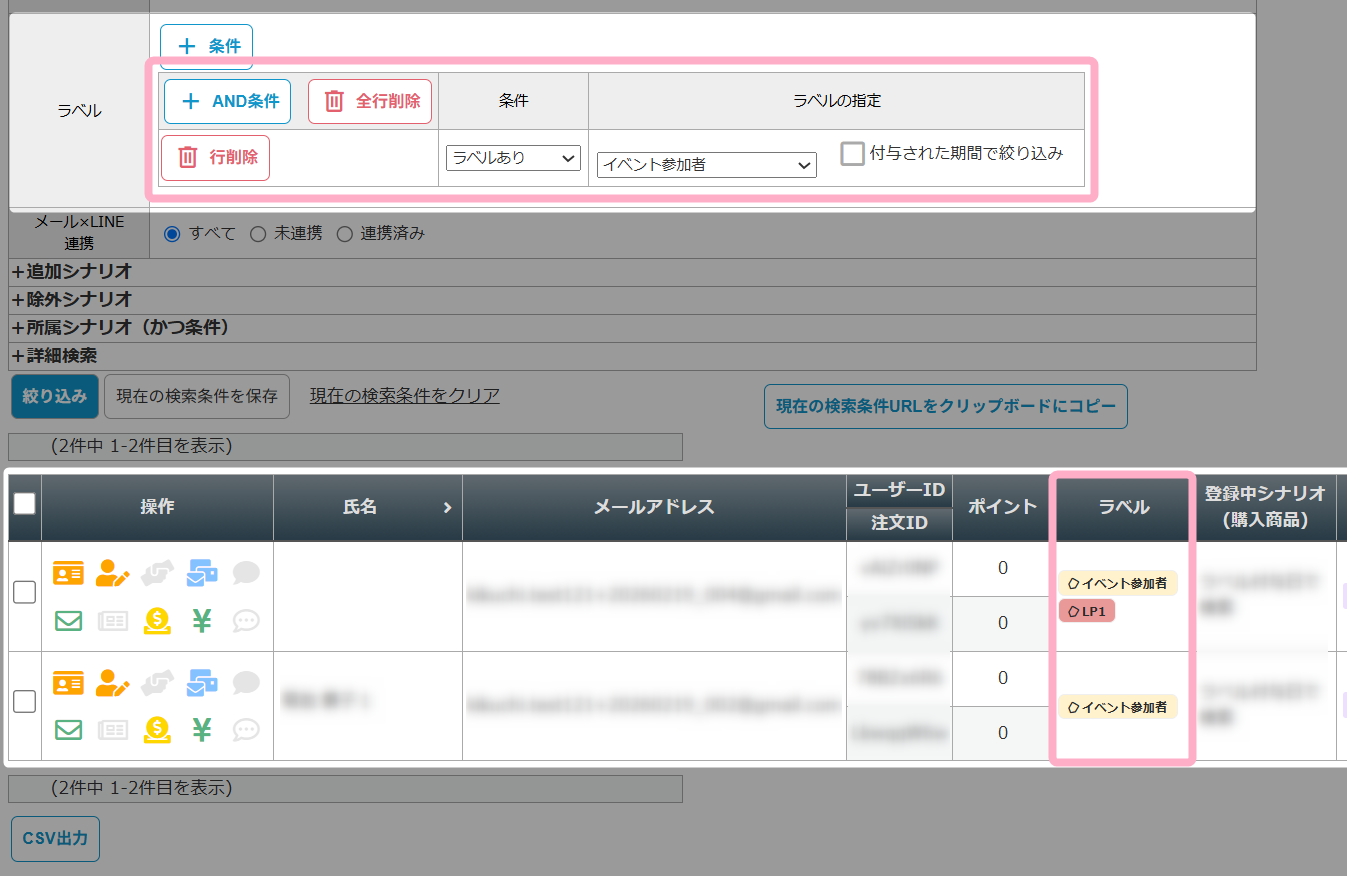Click the green envelope icon in the LP1 row
The height and width of the screenshot is (876, 1347).
68,621
